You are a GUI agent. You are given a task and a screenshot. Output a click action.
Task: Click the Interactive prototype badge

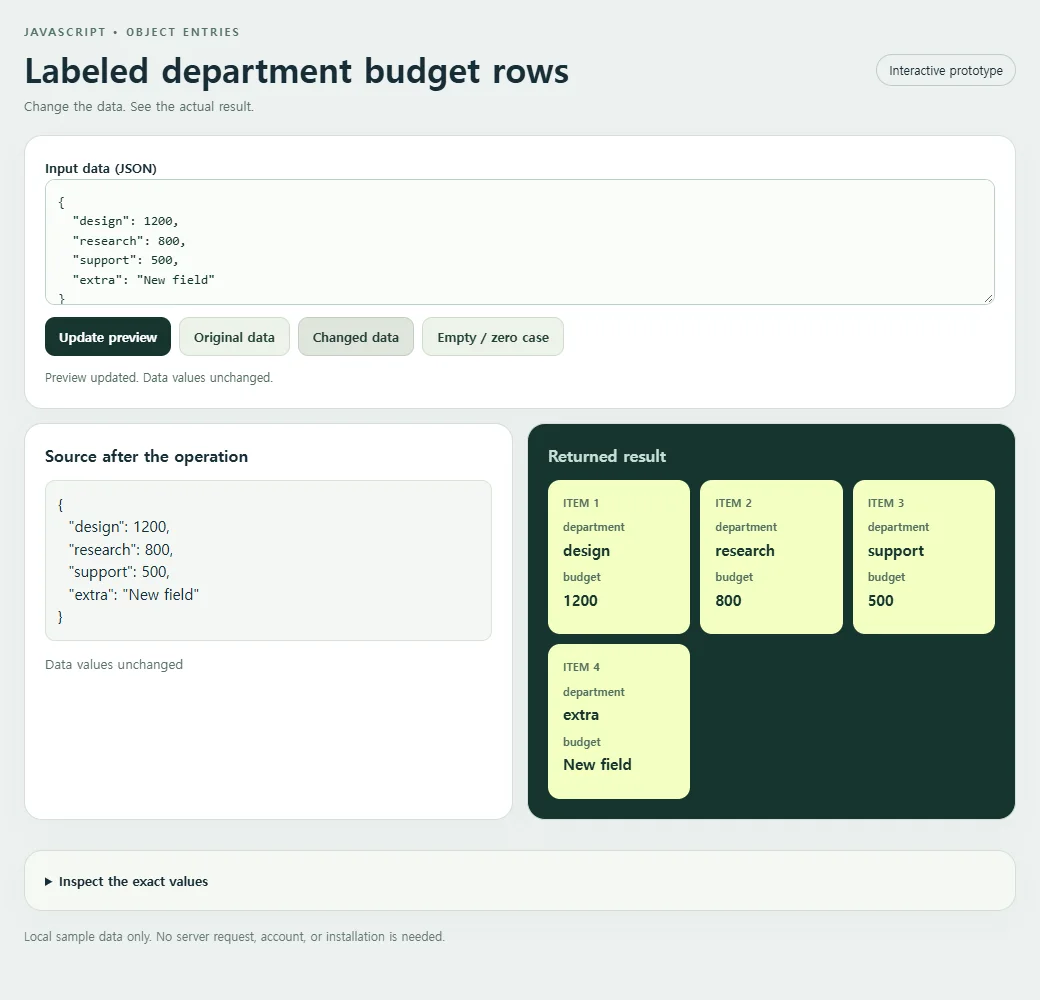(x=946, y=70)
